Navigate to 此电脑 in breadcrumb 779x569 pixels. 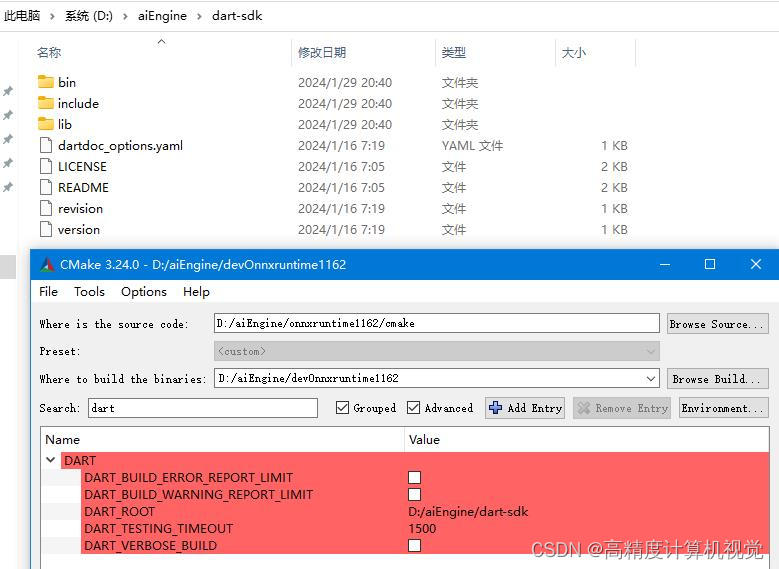coord(22,16)
